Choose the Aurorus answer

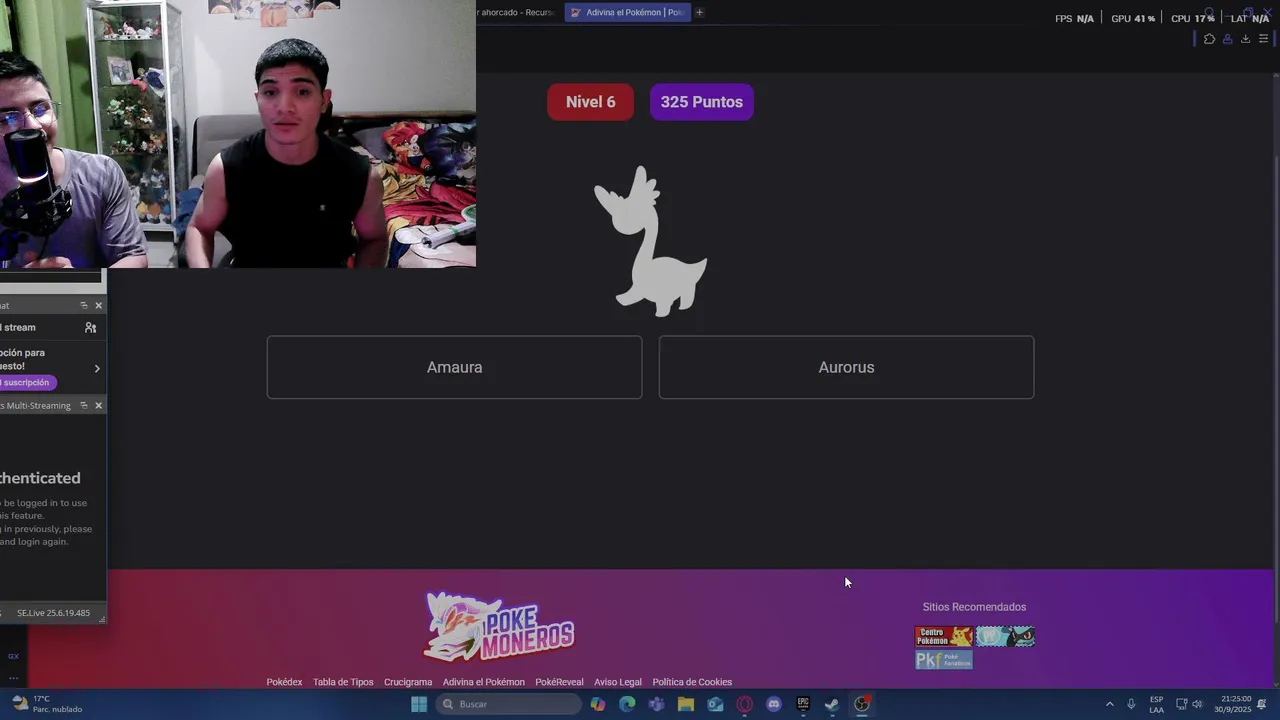tap(846, 367)
